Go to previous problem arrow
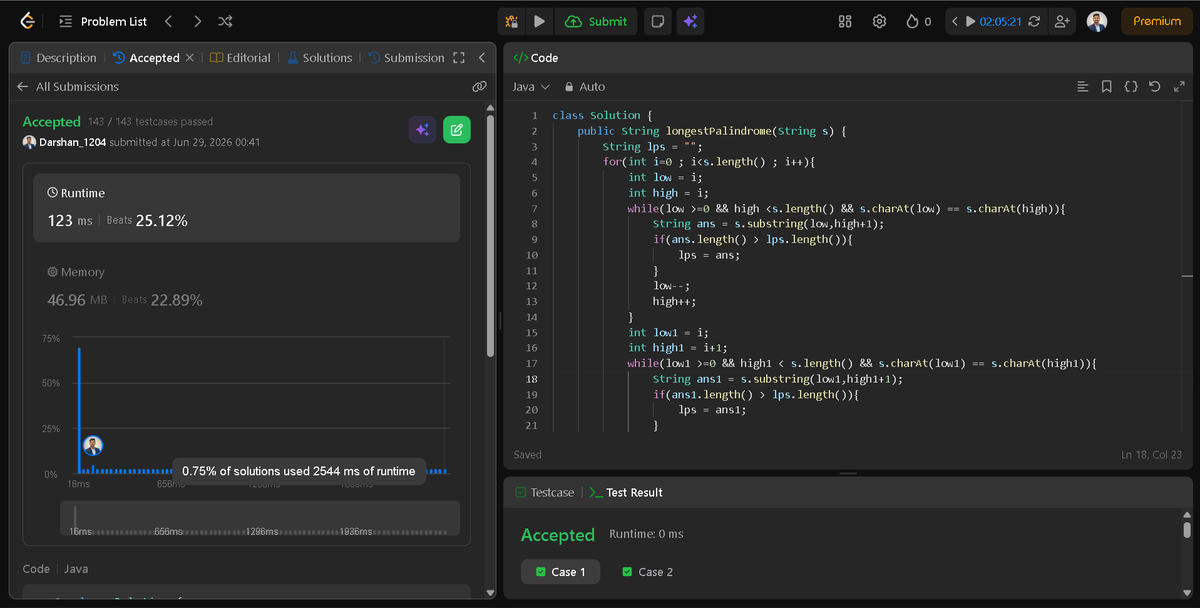1200x608 pixels. pyautogui.click(x=168, y=21)
